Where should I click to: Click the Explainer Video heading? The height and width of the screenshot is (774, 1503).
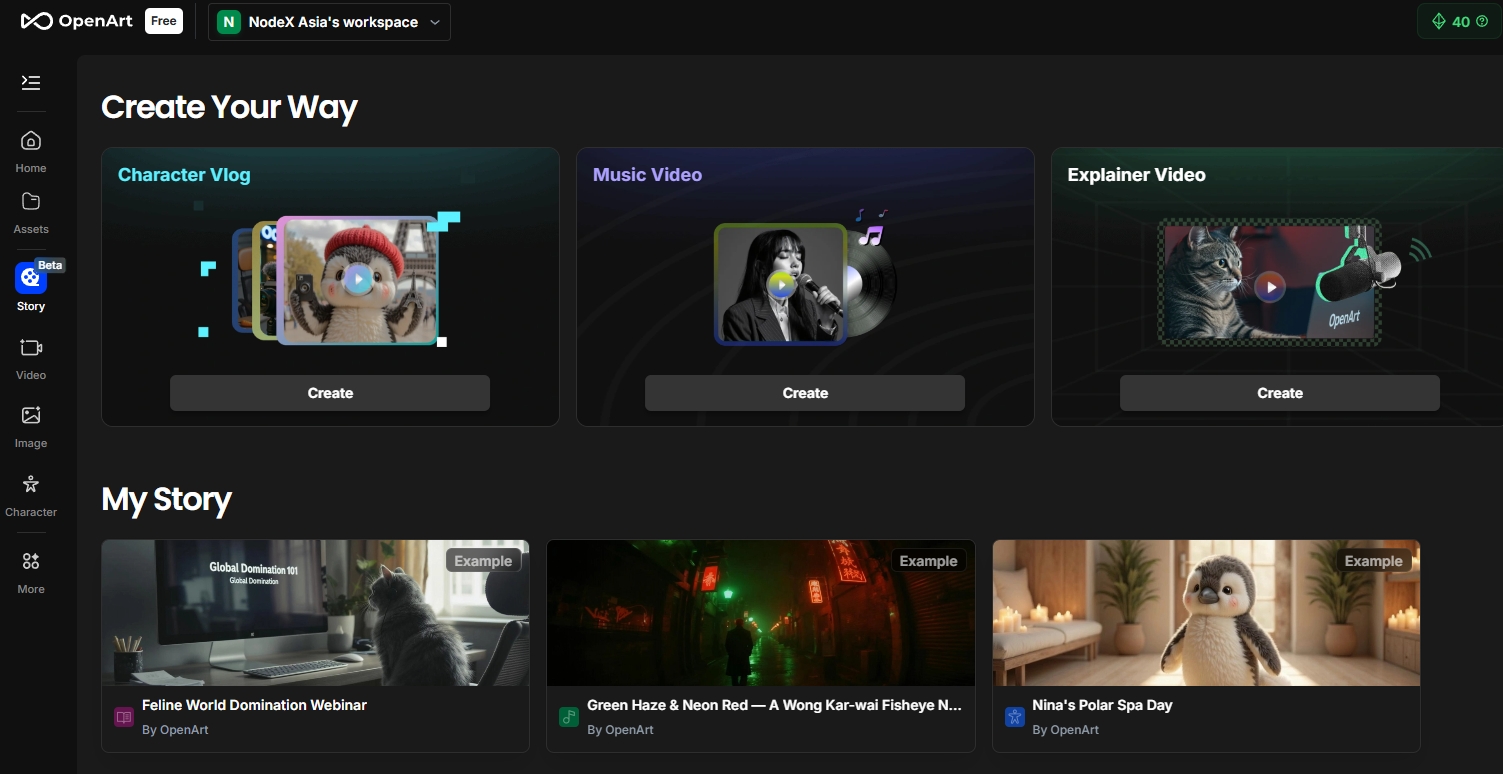click(1136, 175)
